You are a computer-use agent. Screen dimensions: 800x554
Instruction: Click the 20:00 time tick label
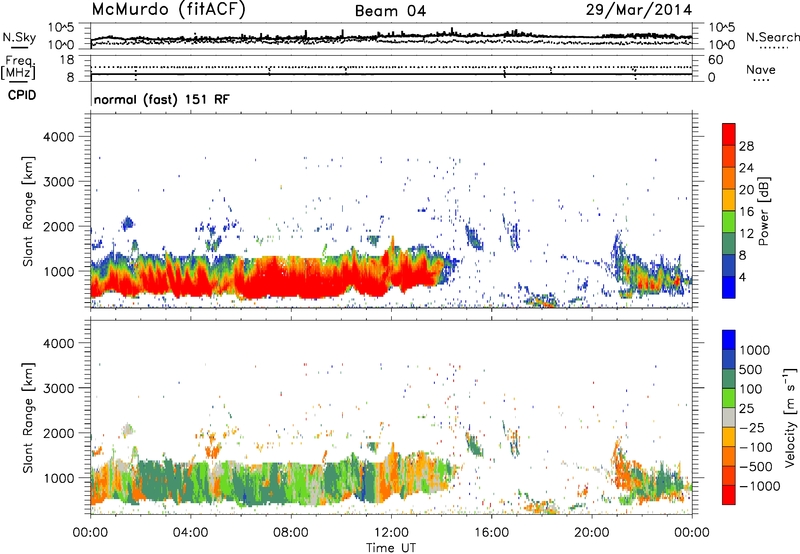click(592, 533)
